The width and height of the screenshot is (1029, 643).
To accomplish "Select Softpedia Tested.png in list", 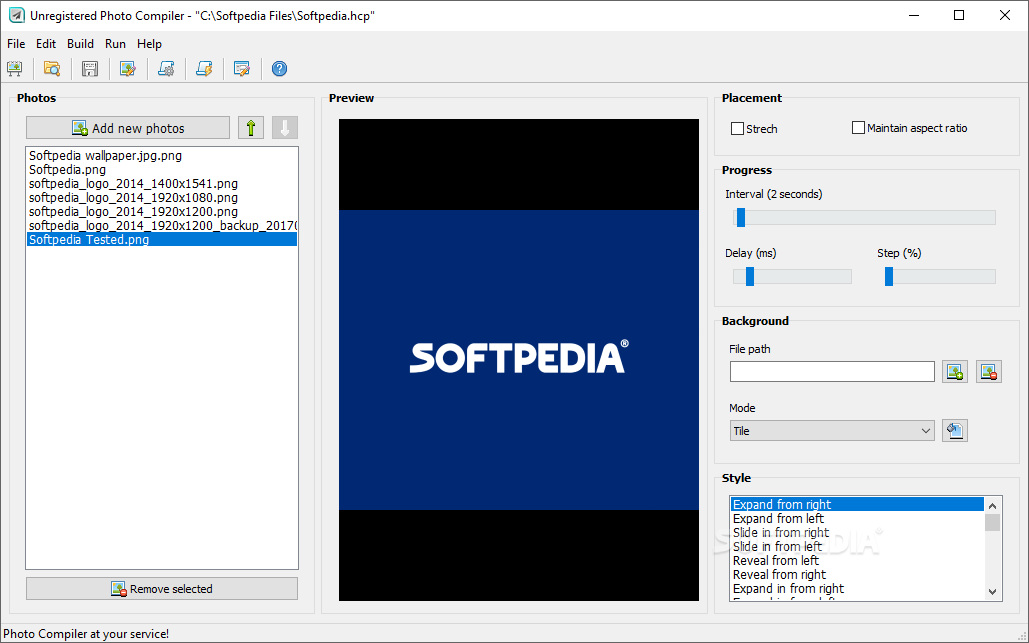I will tap(162, 239).
